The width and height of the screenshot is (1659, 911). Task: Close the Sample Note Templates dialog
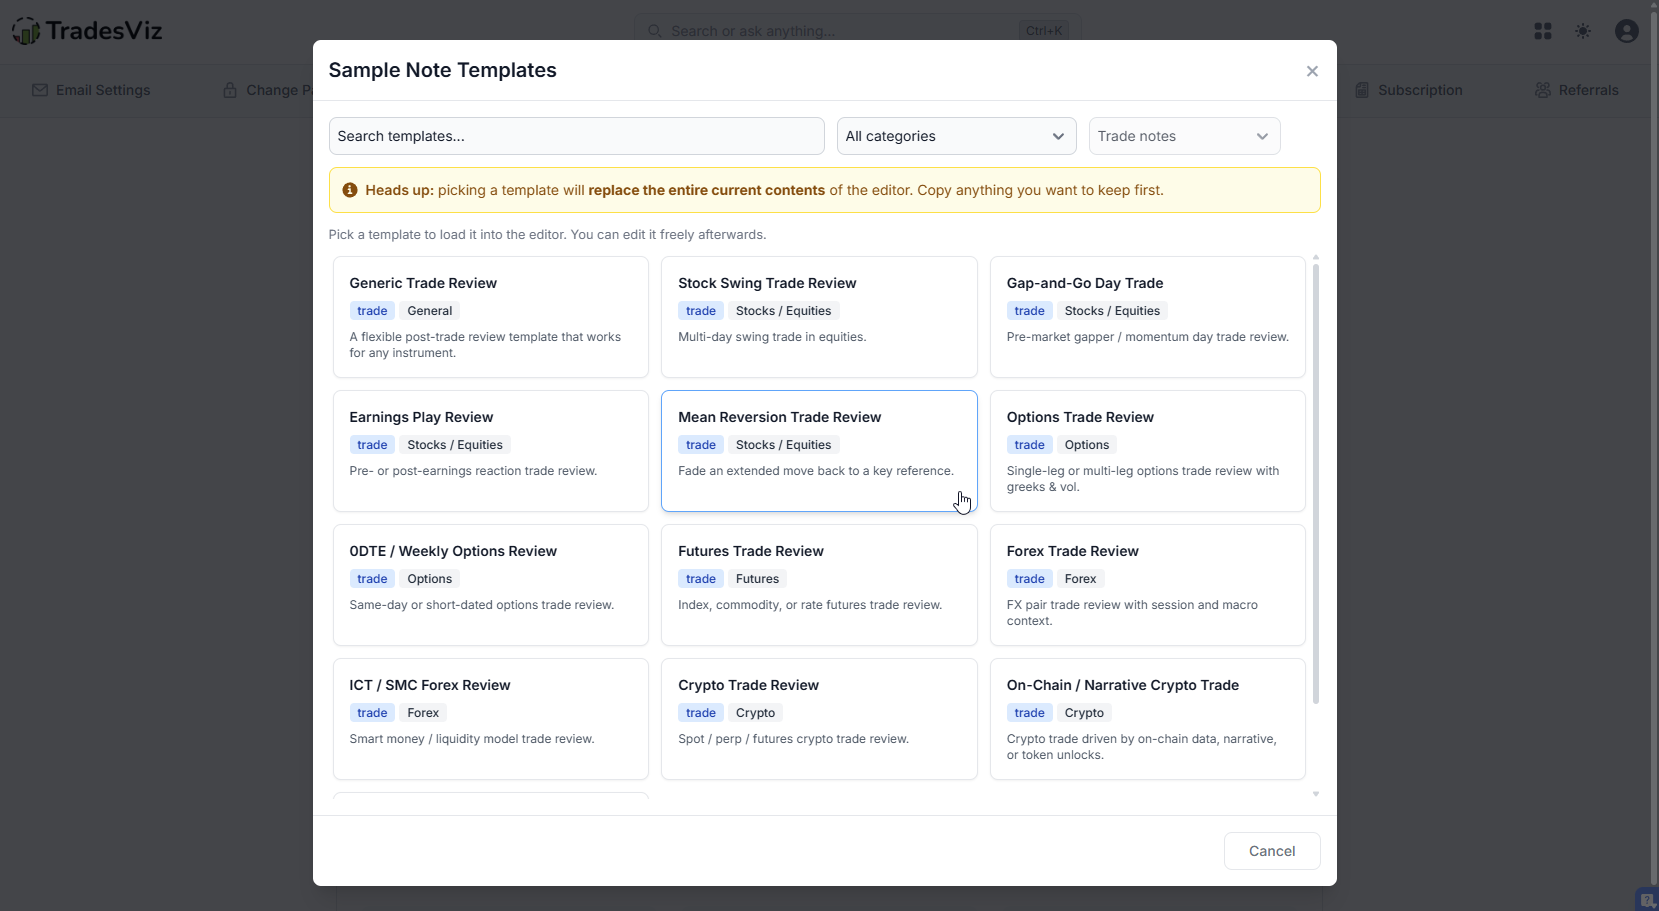(x=1312, y=71)
